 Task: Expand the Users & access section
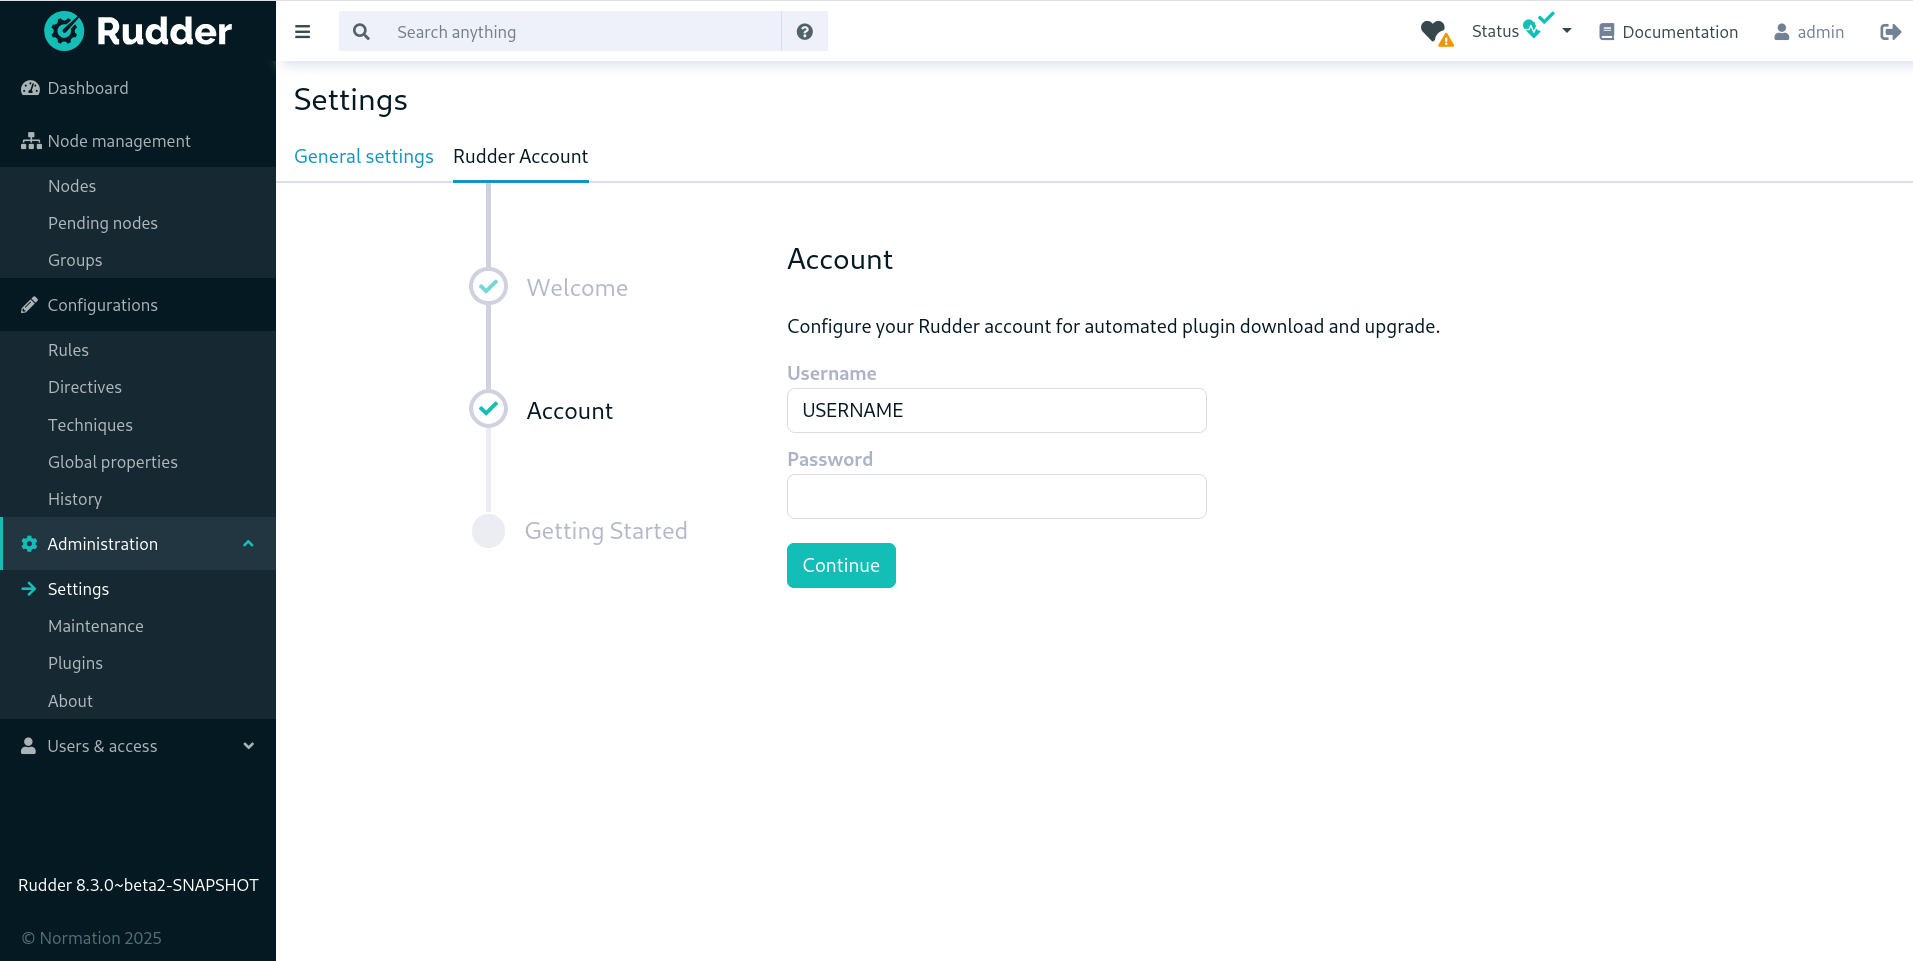pyautogui.click(x=248, y=745)
